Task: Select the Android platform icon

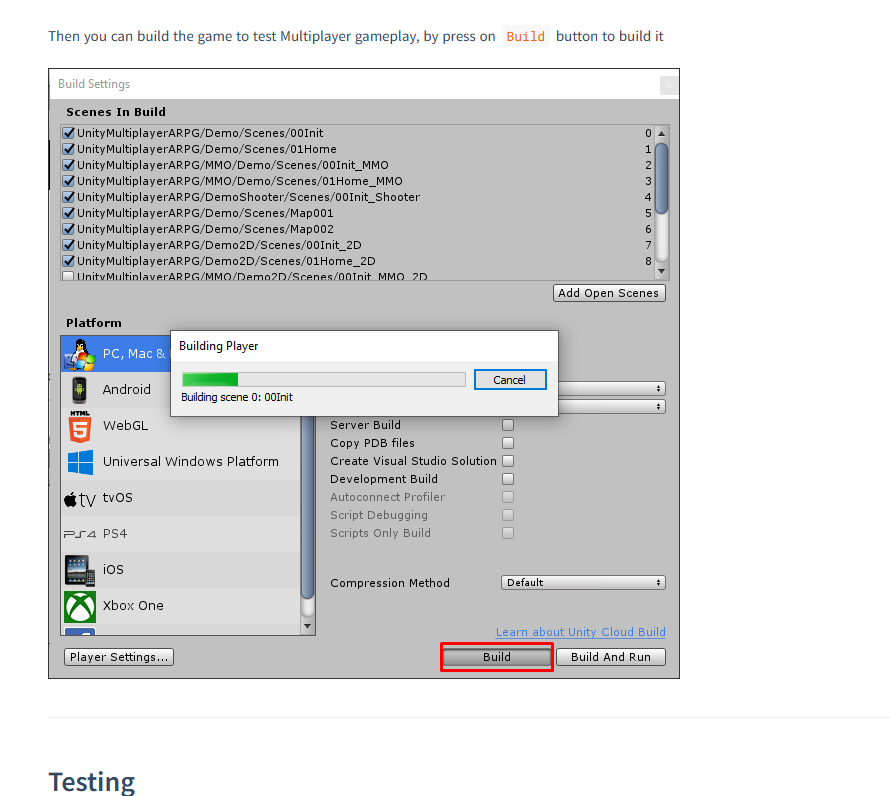Action: [79, 390]
